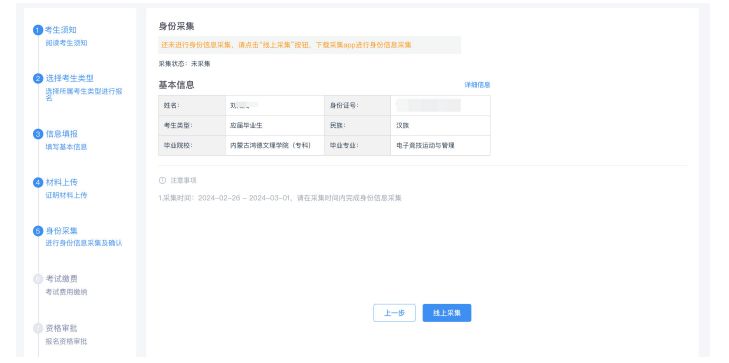Viewport: 729px width, 363px height.
Task: Click the 考生类别 label cell
Action: click(x=192, y=125)
